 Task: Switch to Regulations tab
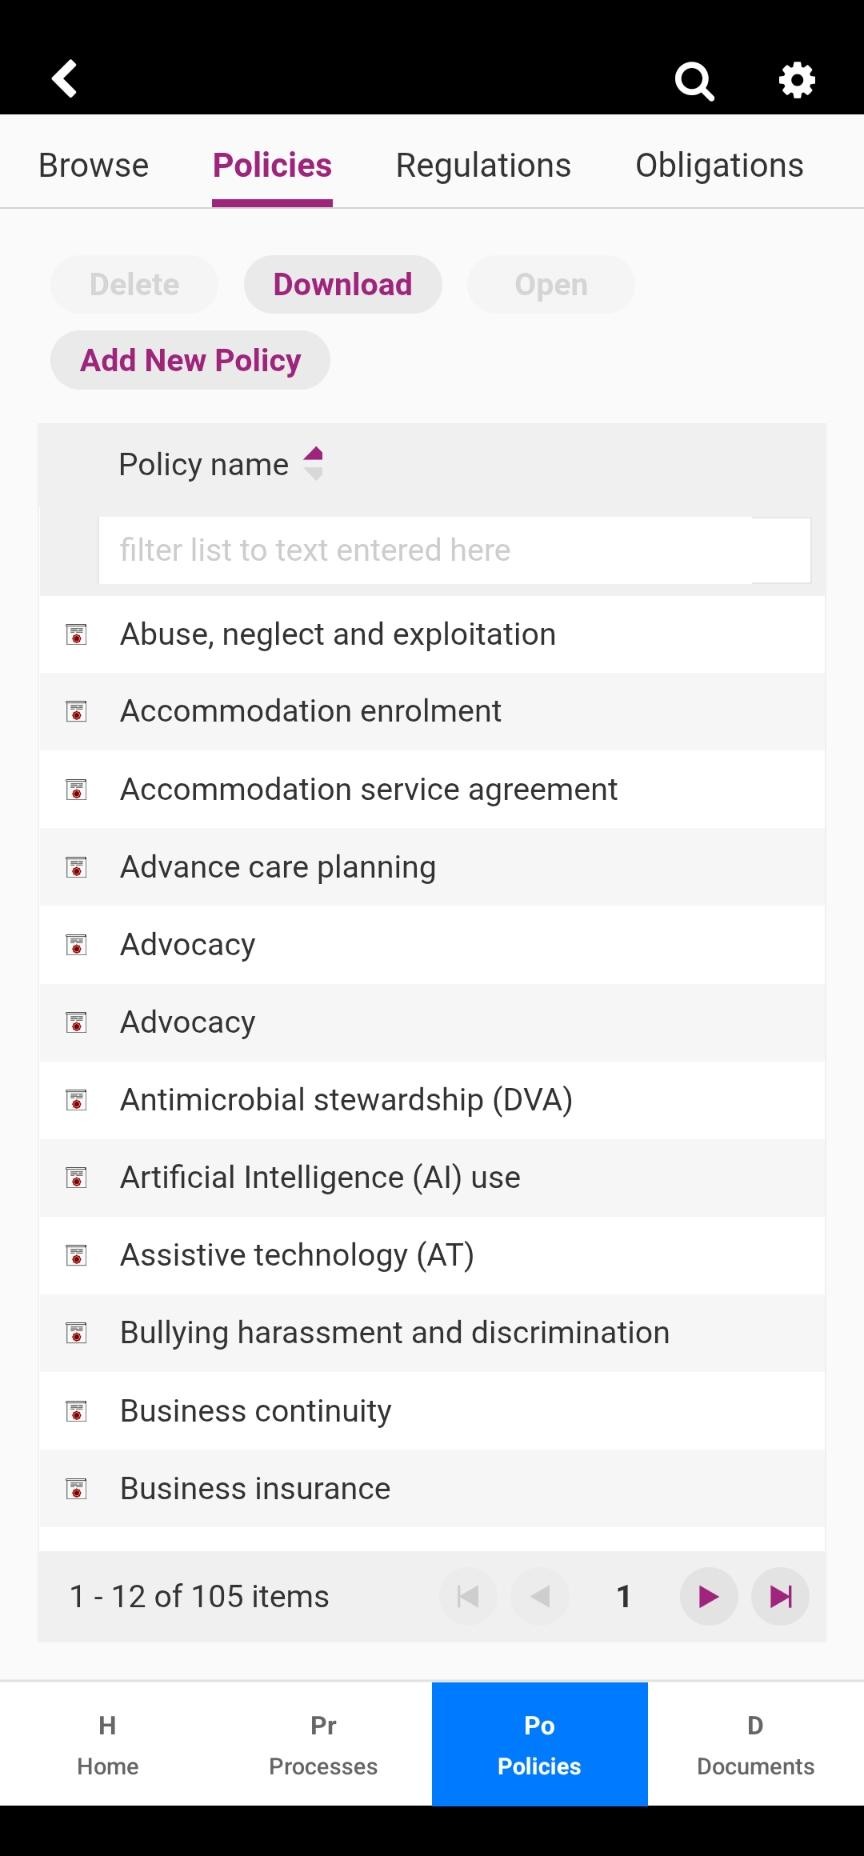(483, 165)
